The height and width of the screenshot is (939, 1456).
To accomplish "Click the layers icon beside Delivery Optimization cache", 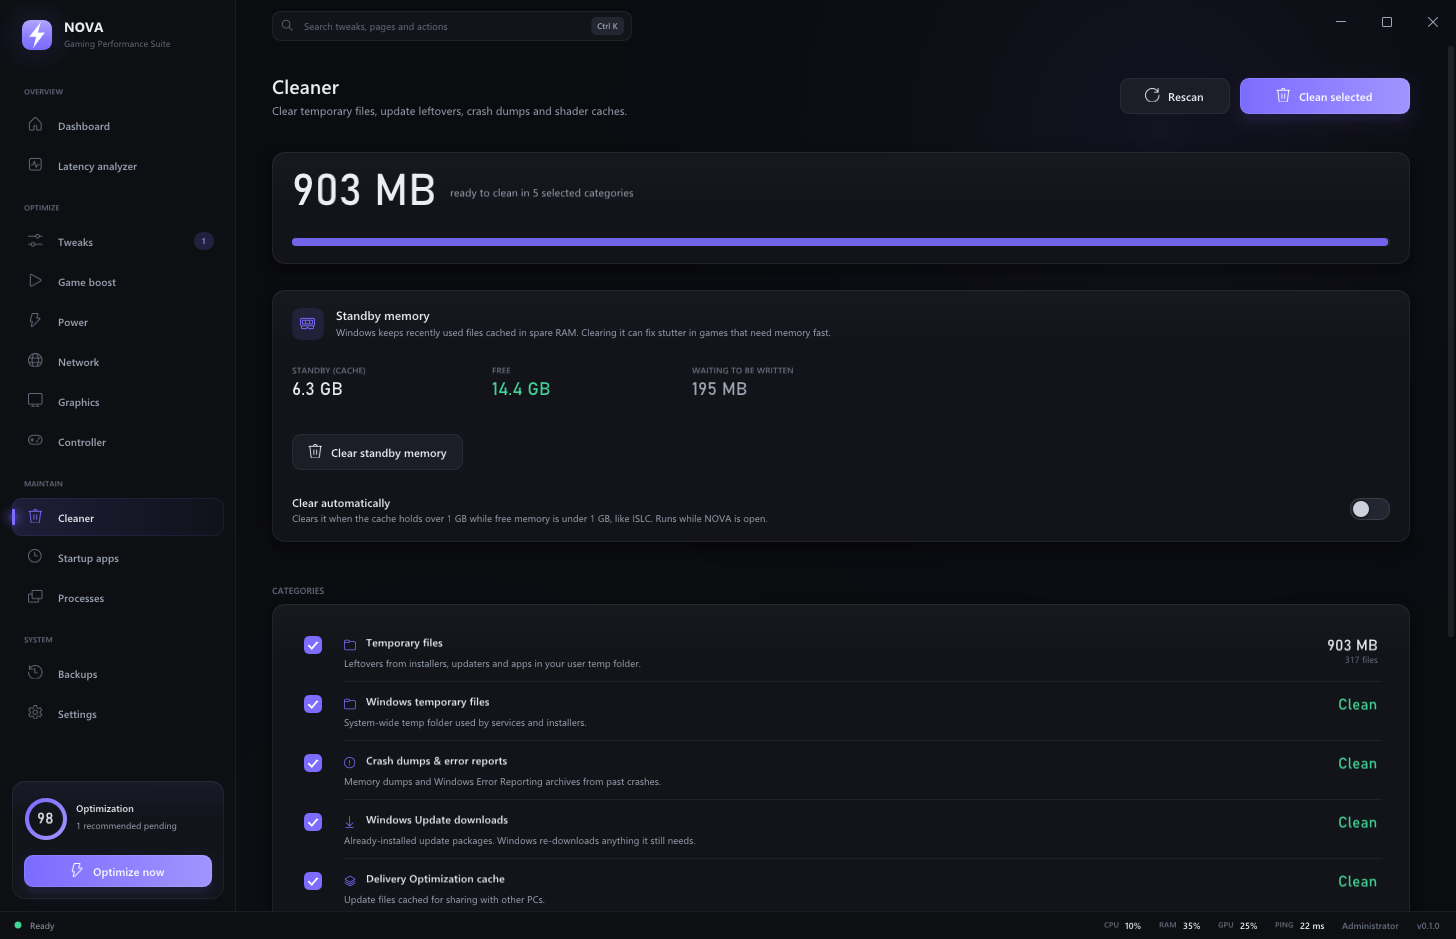I will (350, 881).
